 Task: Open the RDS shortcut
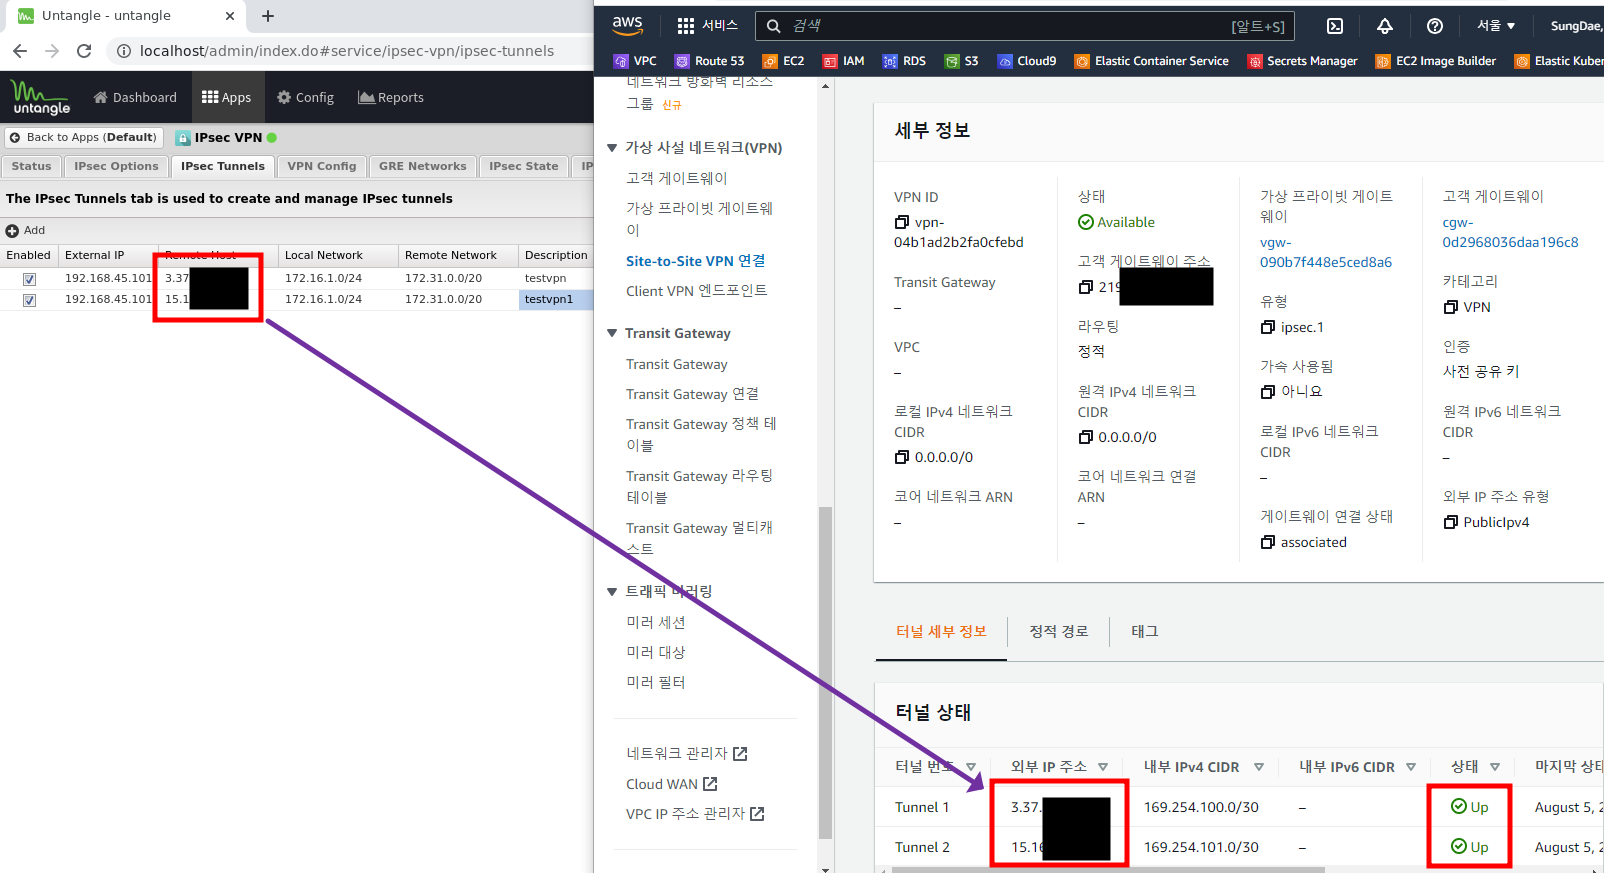click(904, 61)
